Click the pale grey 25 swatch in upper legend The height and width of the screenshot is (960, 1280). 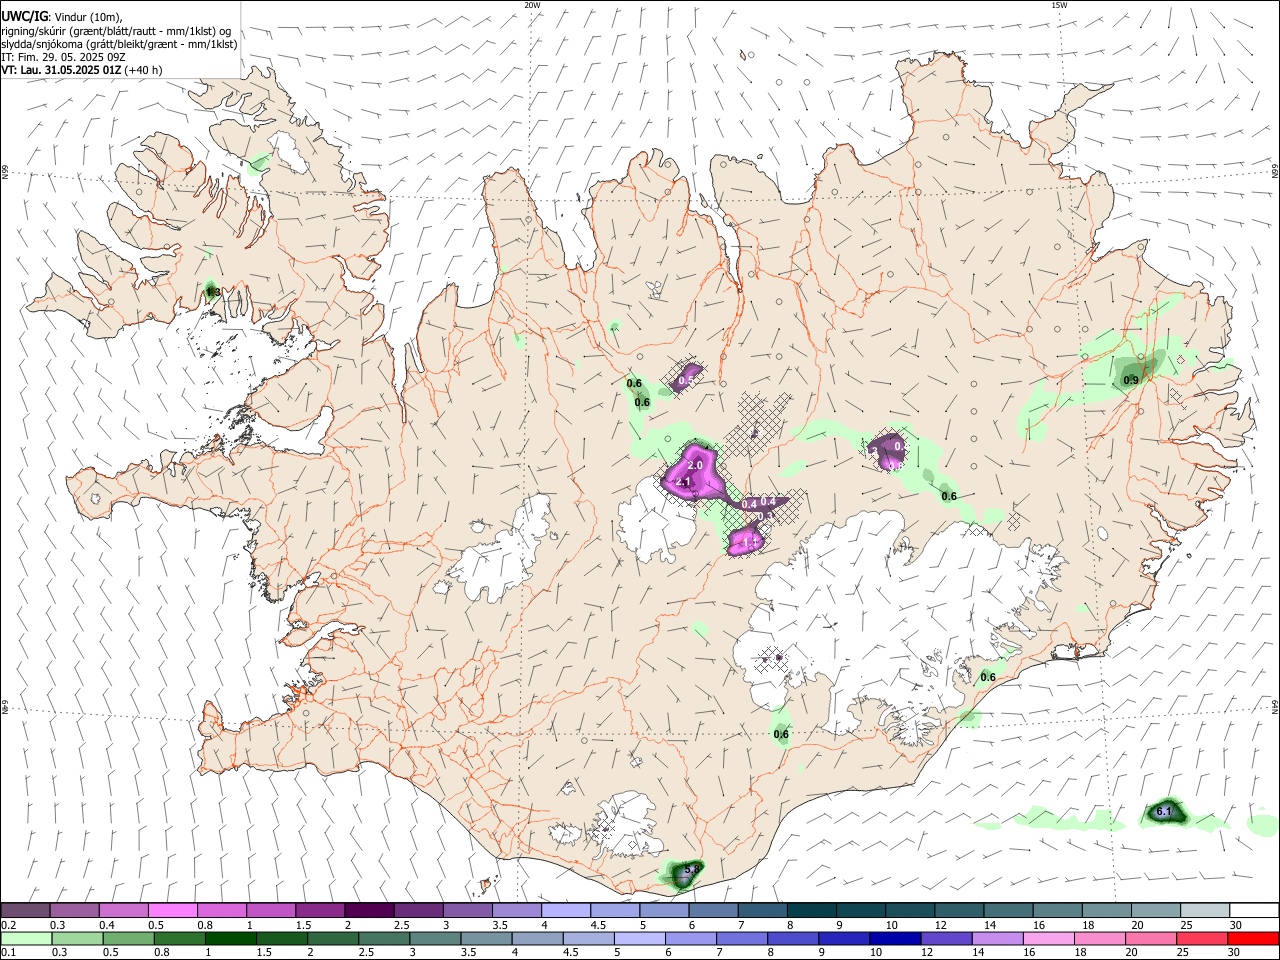(1205, 910)
